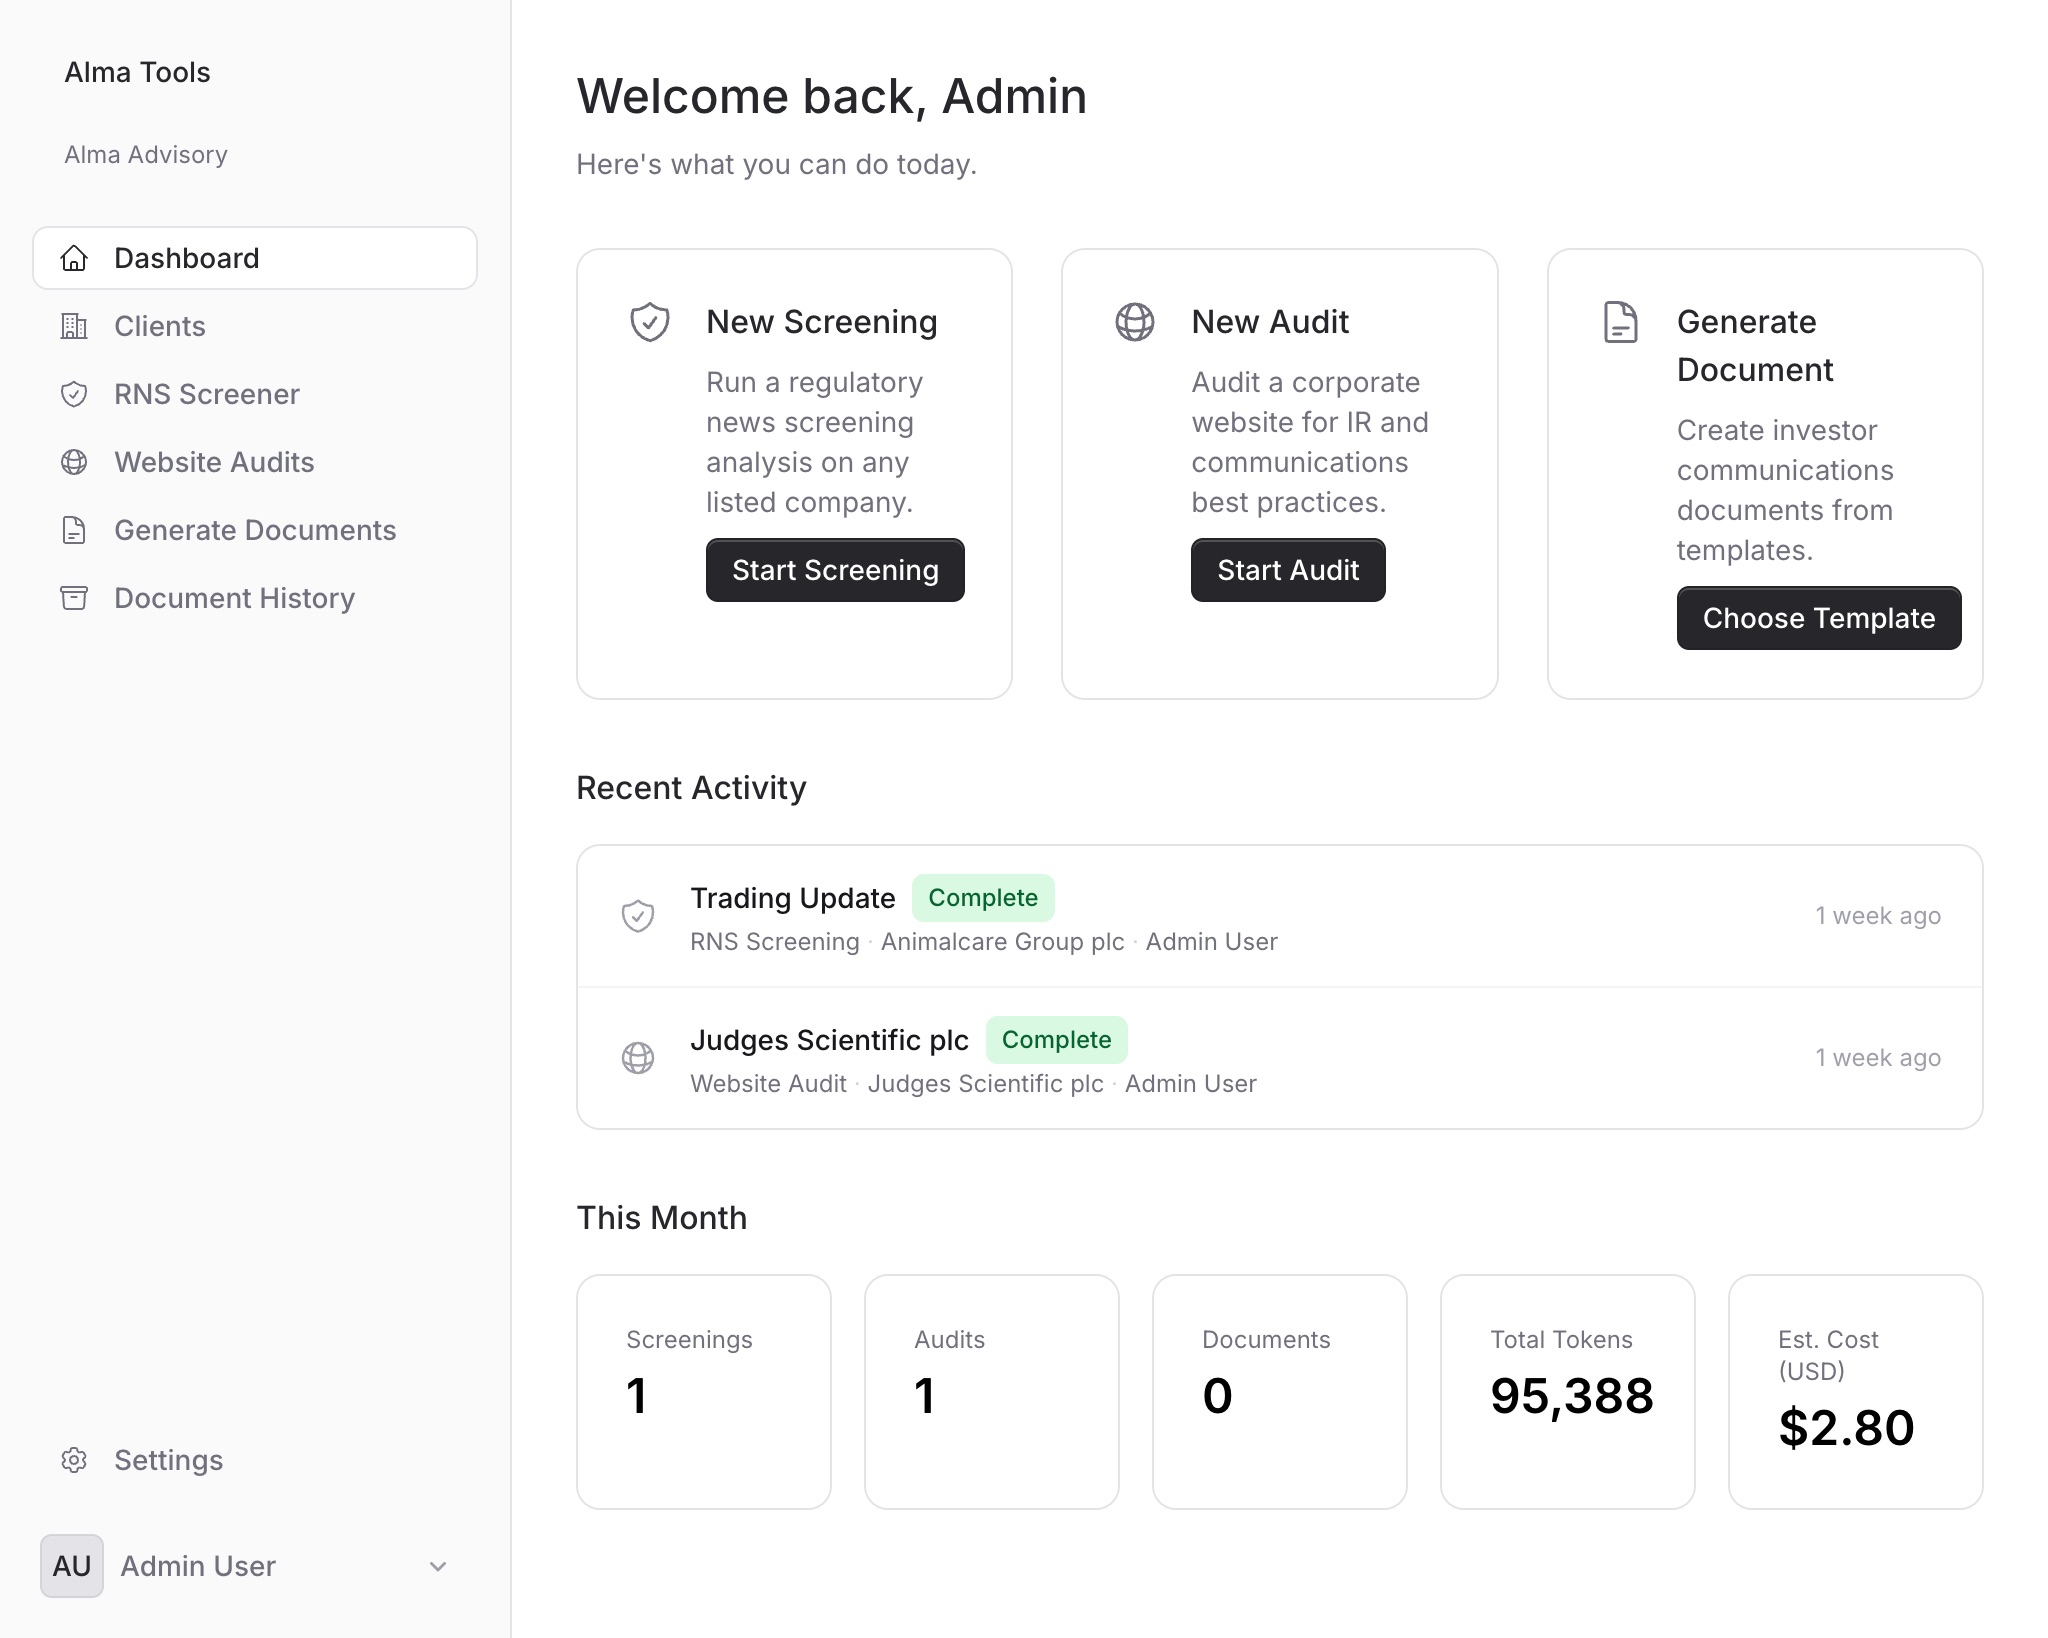Click the globe icon on New Audit card
This screenshot has height=1638, width=2048.
[1134, 322]
